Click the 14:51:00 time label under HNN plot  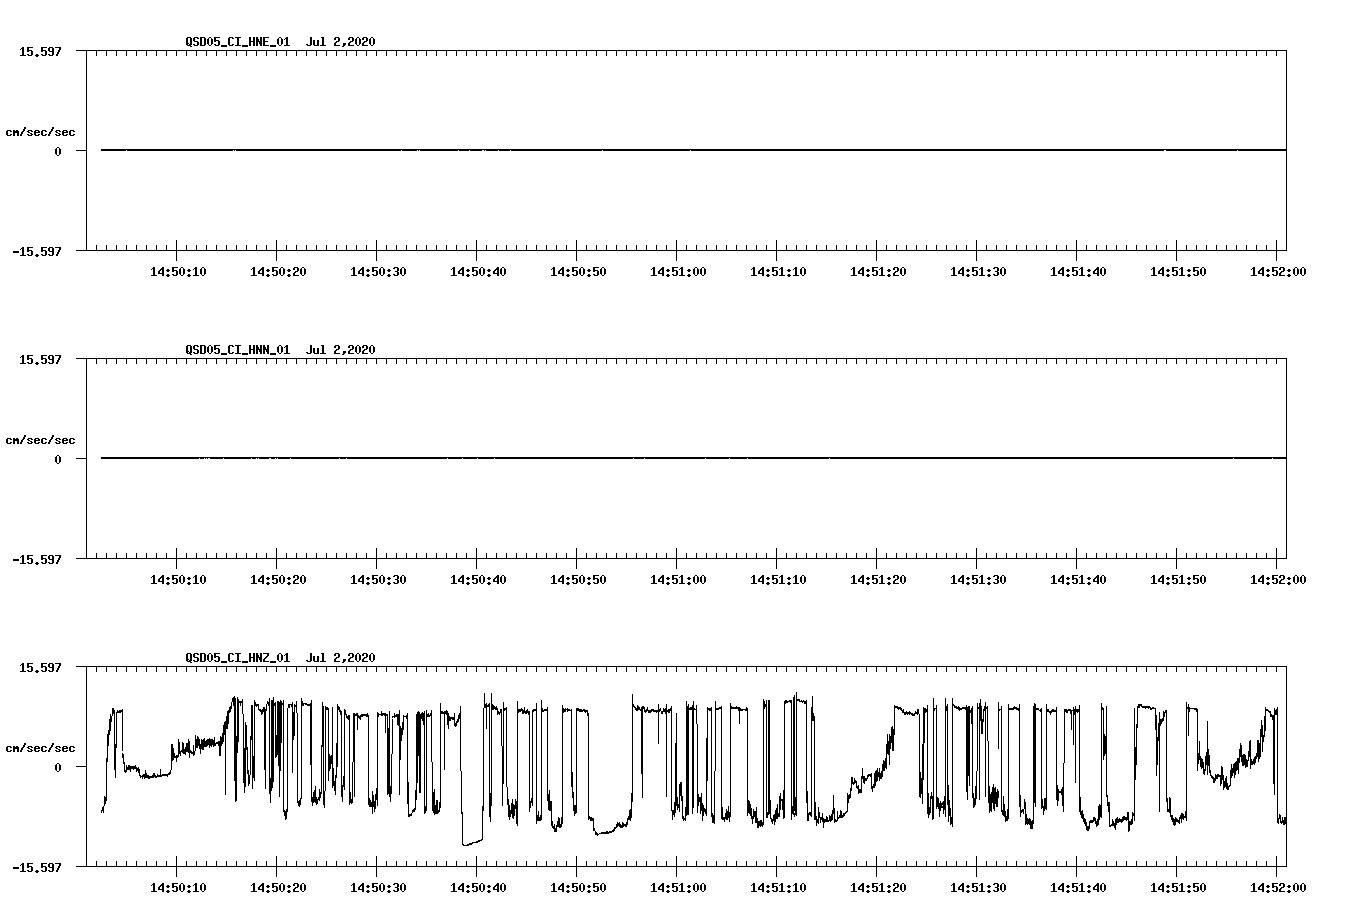678,580
